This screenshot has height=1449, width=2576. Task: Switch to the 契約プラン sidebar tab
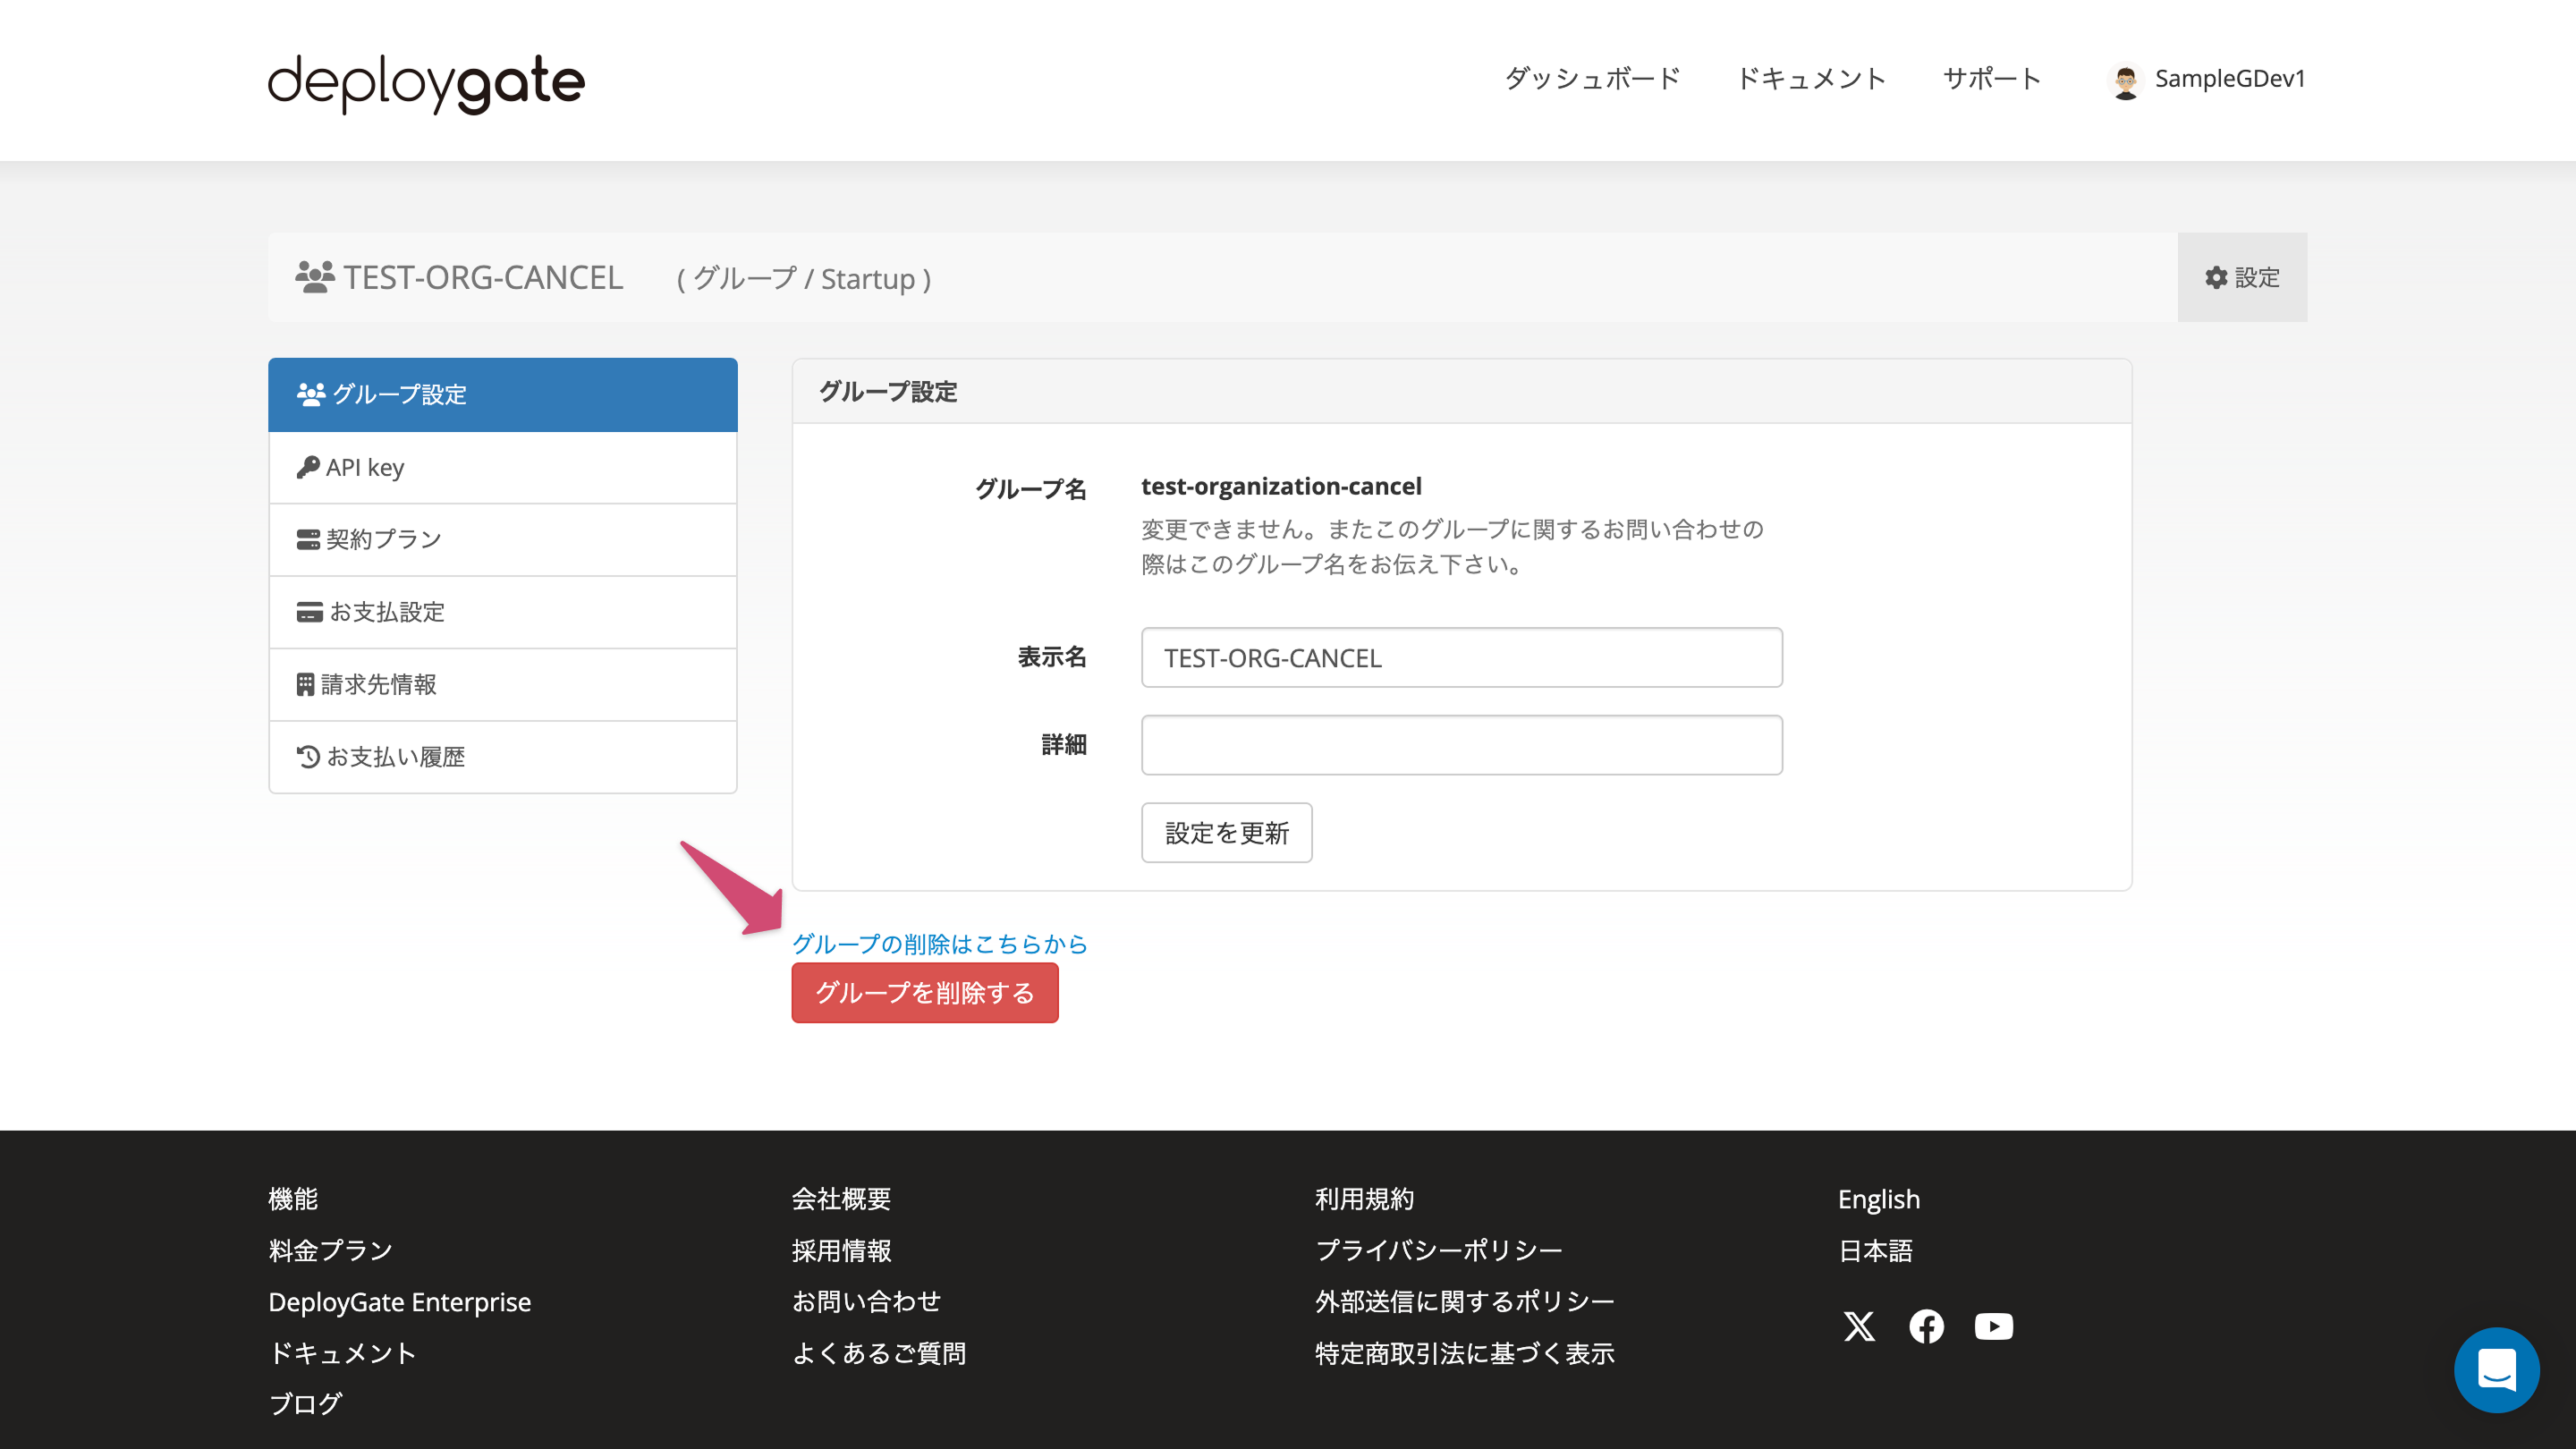point(383,539)
